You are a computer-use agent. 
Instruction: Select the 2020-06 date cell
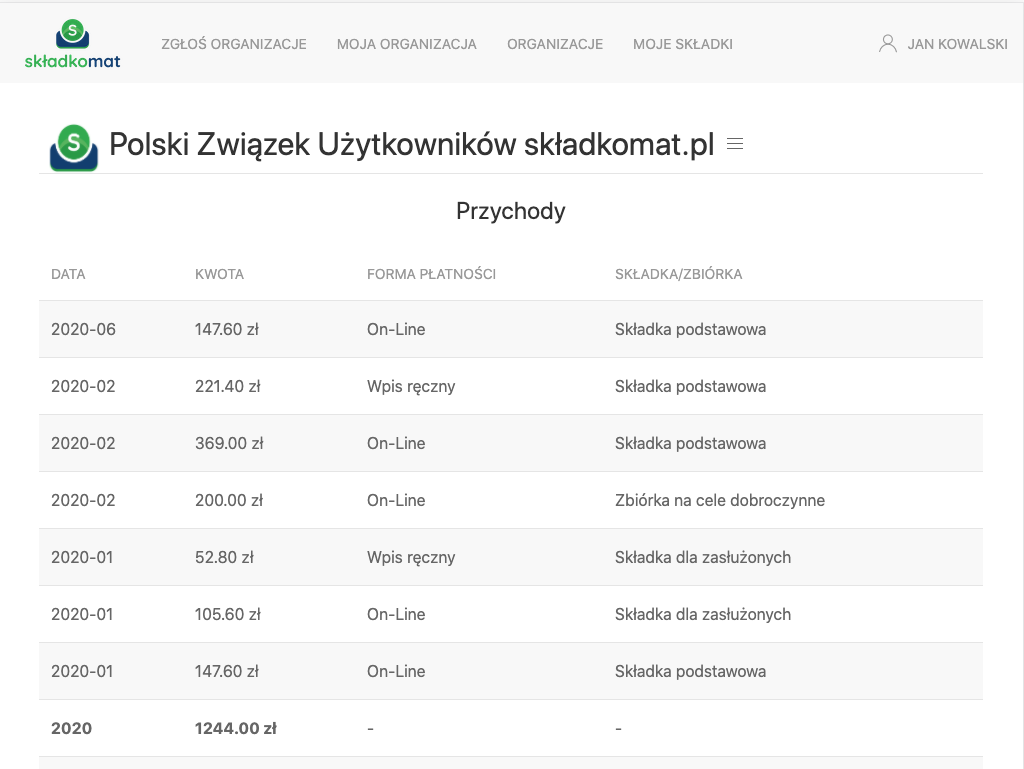tap(84, 329)
